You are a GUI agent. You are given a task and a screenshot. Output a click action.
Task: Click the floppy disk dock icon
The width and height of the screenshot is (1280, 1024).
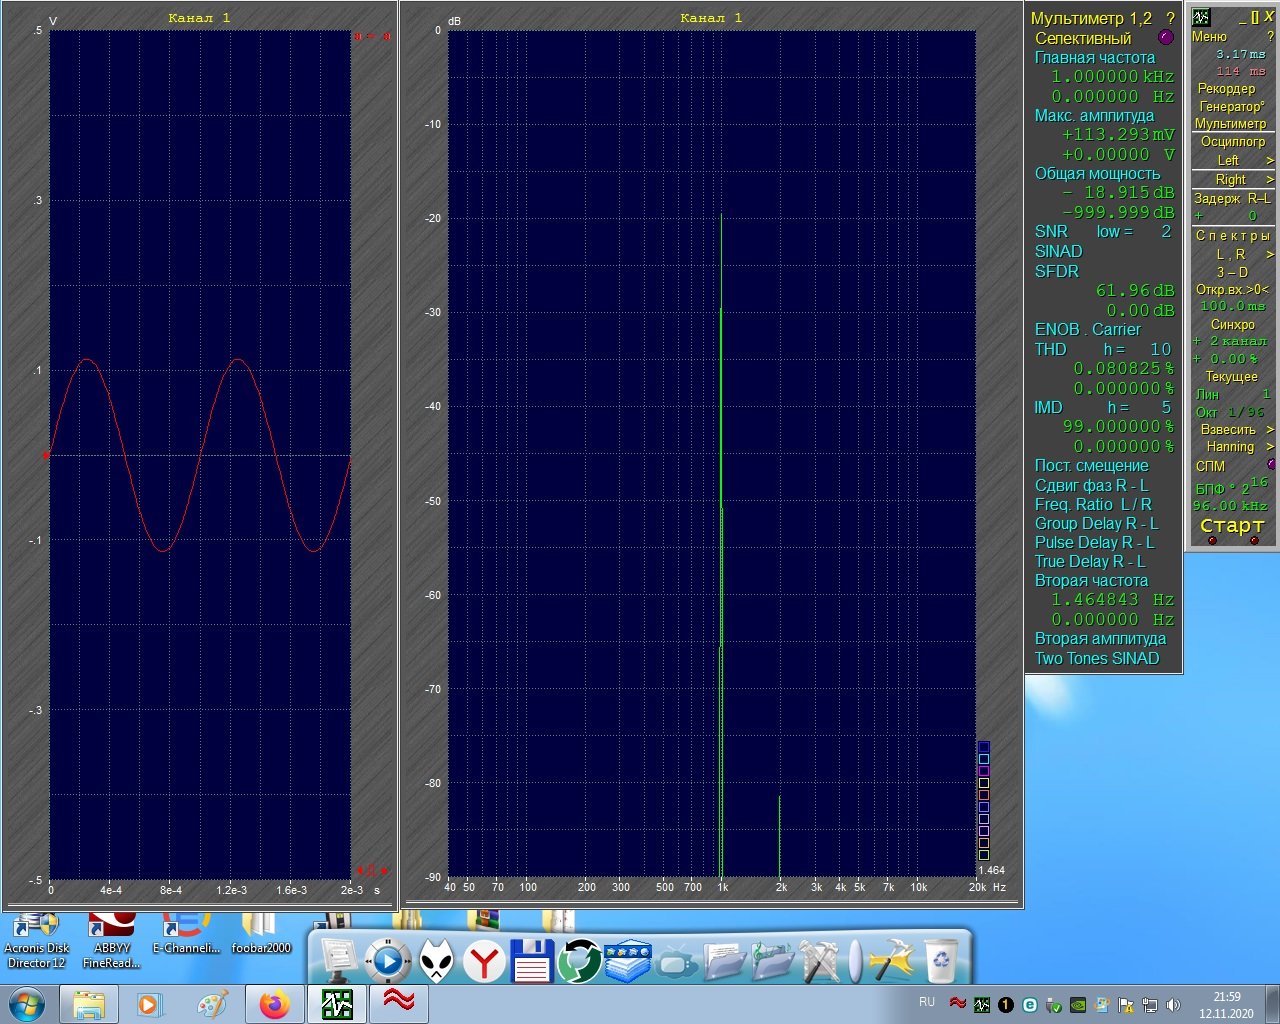(x=532, y=961)
